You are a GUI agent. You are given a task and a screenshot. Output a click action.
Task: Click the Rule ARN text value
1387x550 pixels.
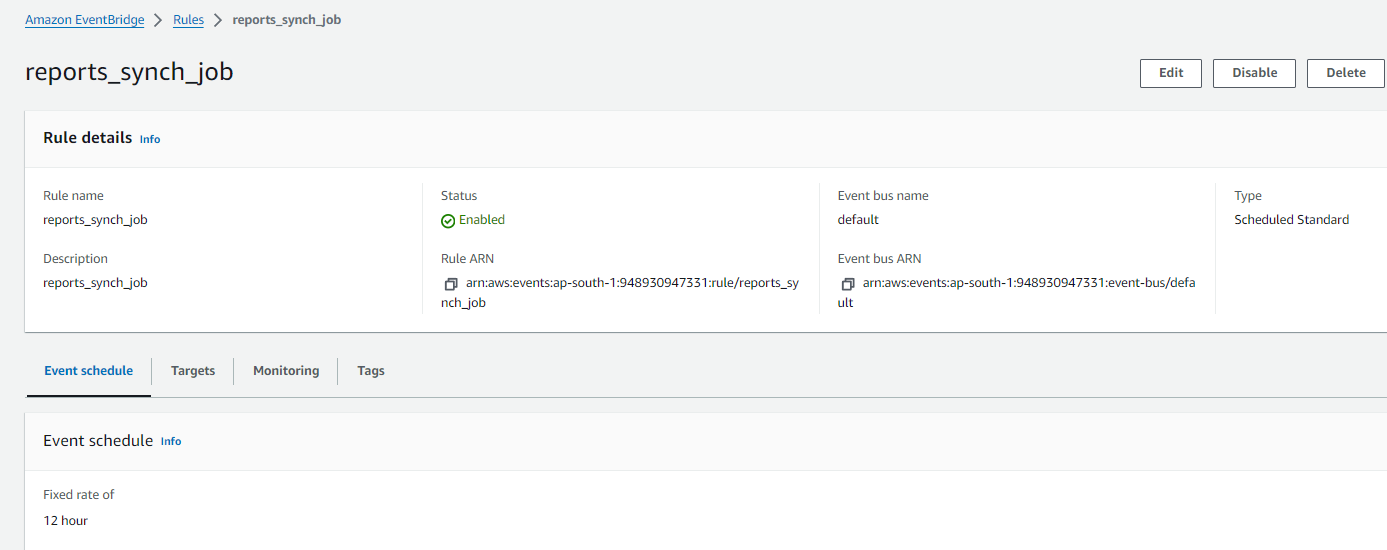tap(620, 293)
